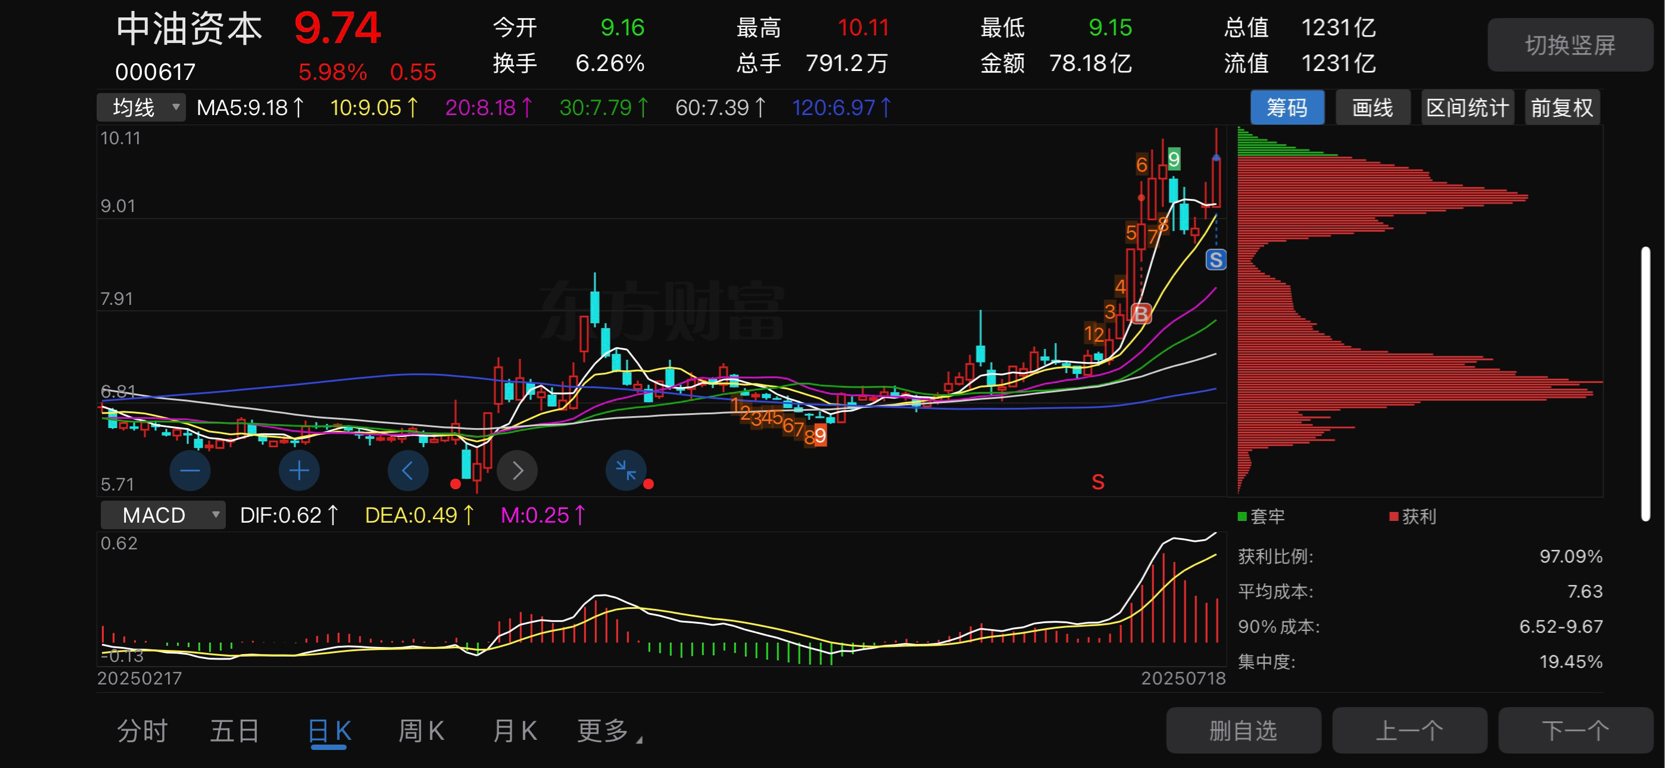The width and height of the screenshot is (1665, 768).
Task: Tap 切换竖屏 to switch to portrait
Action: coord(1570,45)
